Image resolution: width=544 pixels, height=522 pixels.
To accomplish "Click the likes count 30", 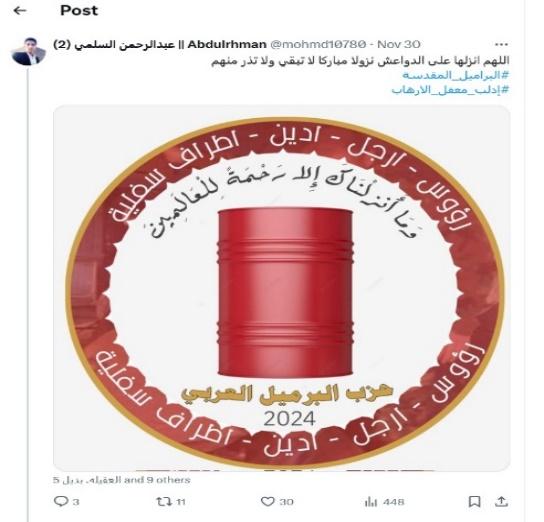I will point(286,502).
